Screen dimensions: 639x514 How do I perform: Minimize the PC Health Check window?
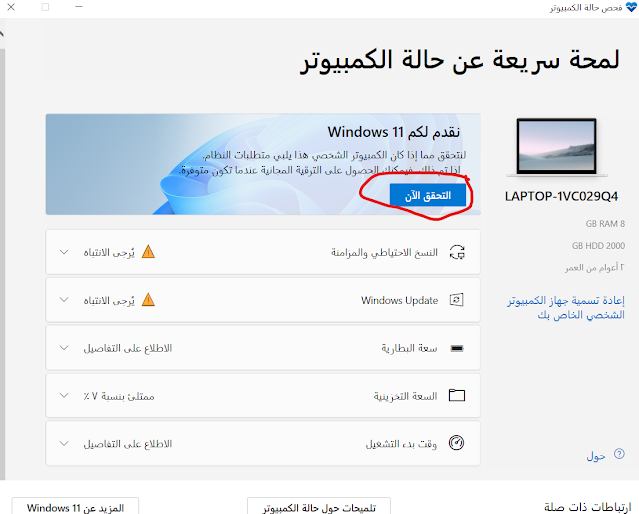click(x=79, y=7)
